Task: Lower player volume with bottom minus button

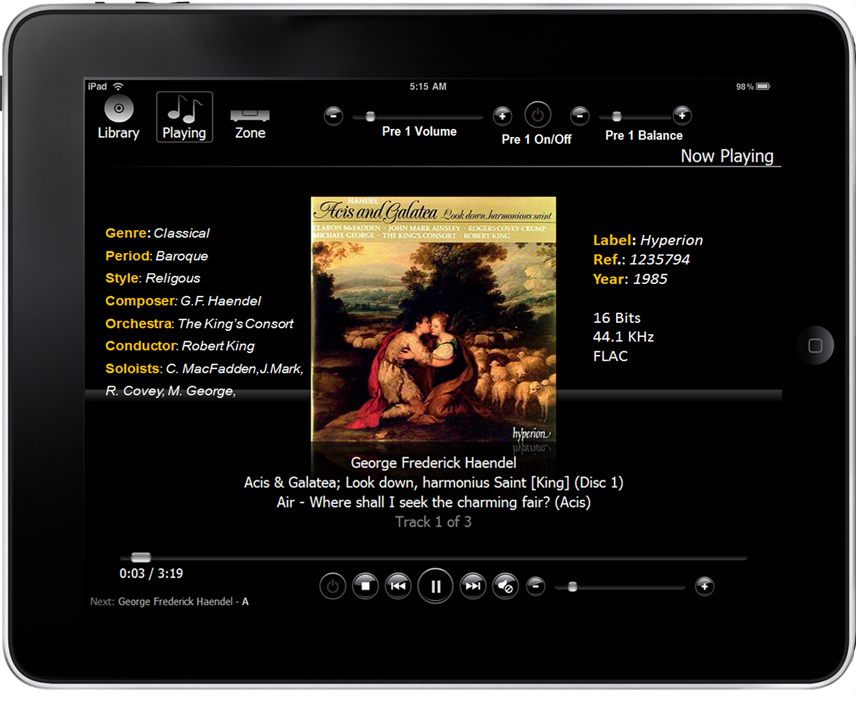Action: point(536,586)
